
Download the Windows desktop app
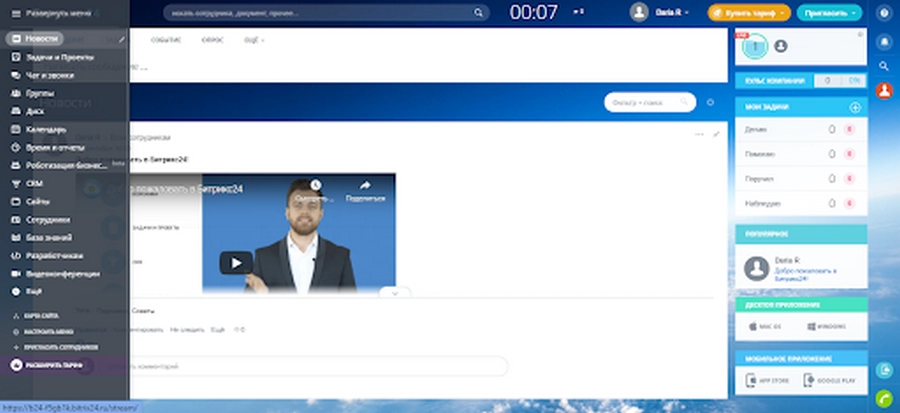(x=827, y=326)
